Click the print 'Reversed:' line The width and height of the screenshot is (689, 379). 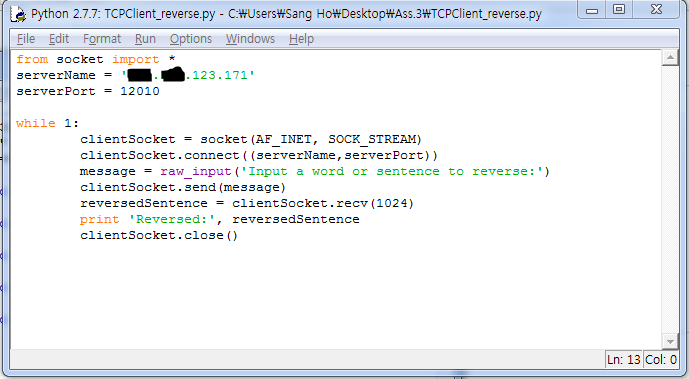click(x=220, y=220)
